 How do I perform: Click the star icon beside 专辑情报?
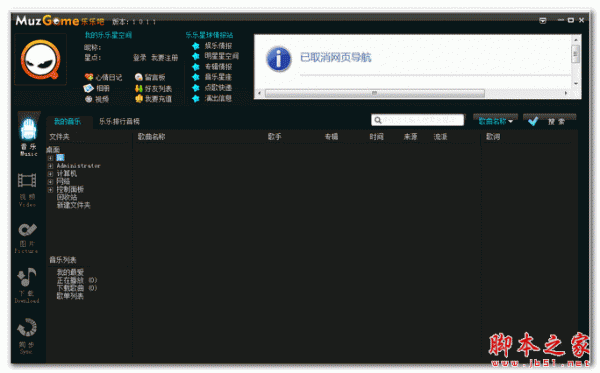click(196, 67)
